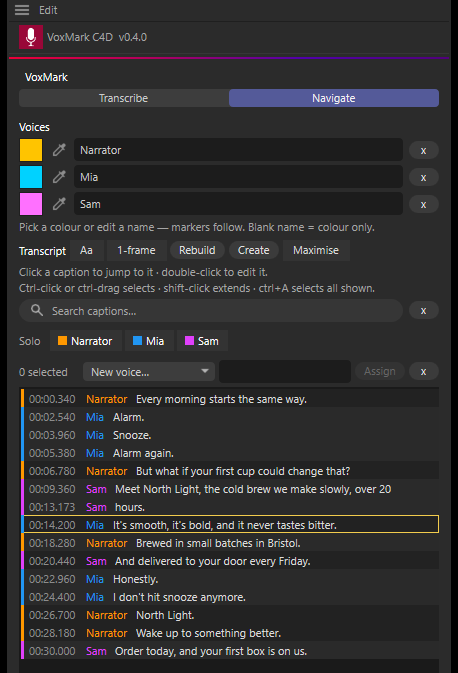The width and height of the screenshot is (458, 673).
Task: Jump to caption 'Snooze.'
Action: 230,435
